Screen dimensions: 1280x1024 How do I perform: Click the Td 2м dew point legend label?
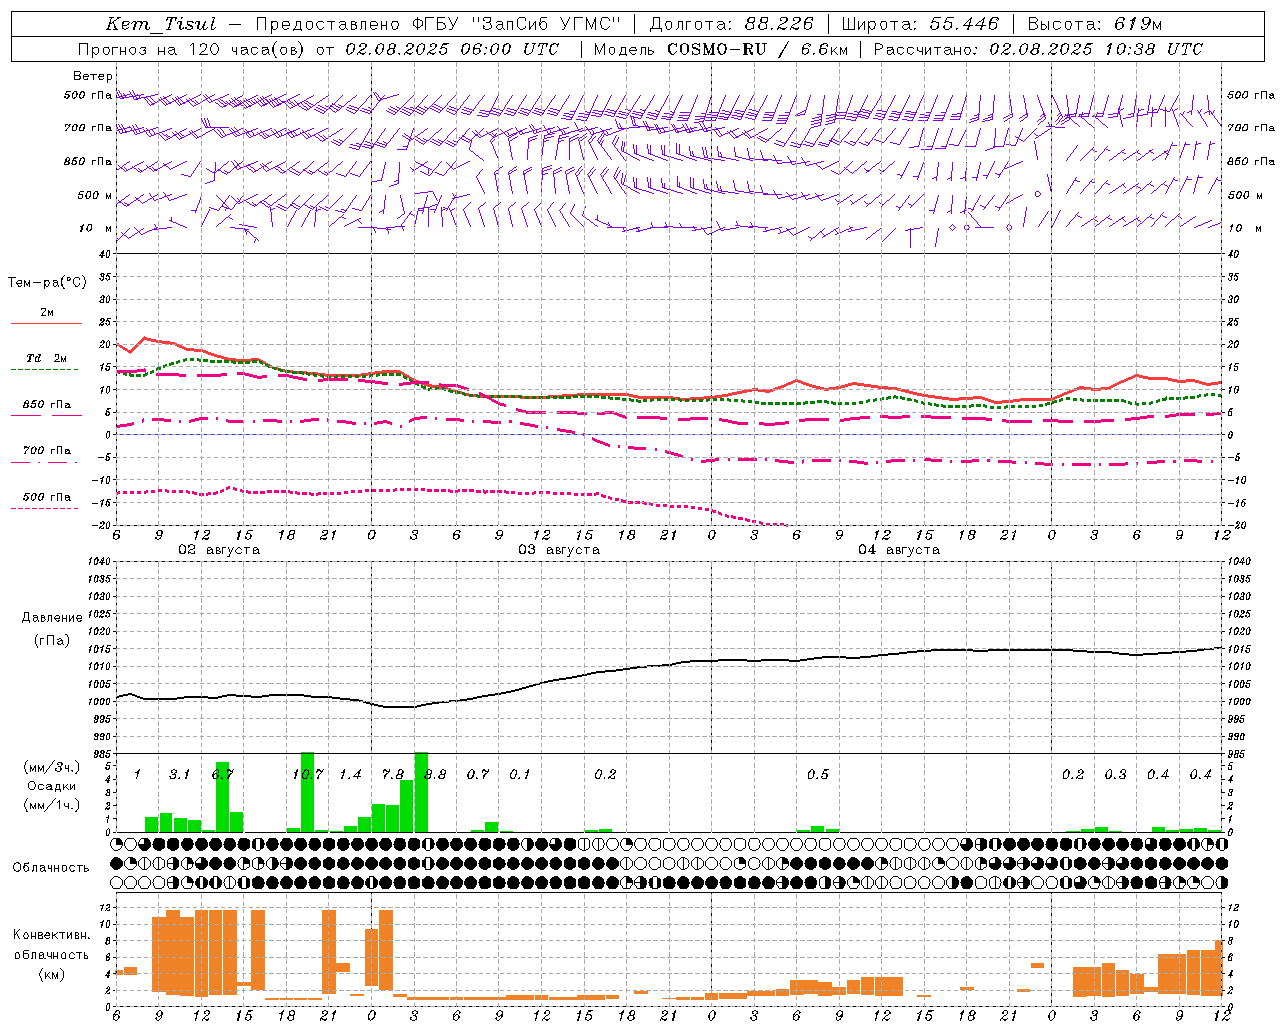(x=47, y=358)
